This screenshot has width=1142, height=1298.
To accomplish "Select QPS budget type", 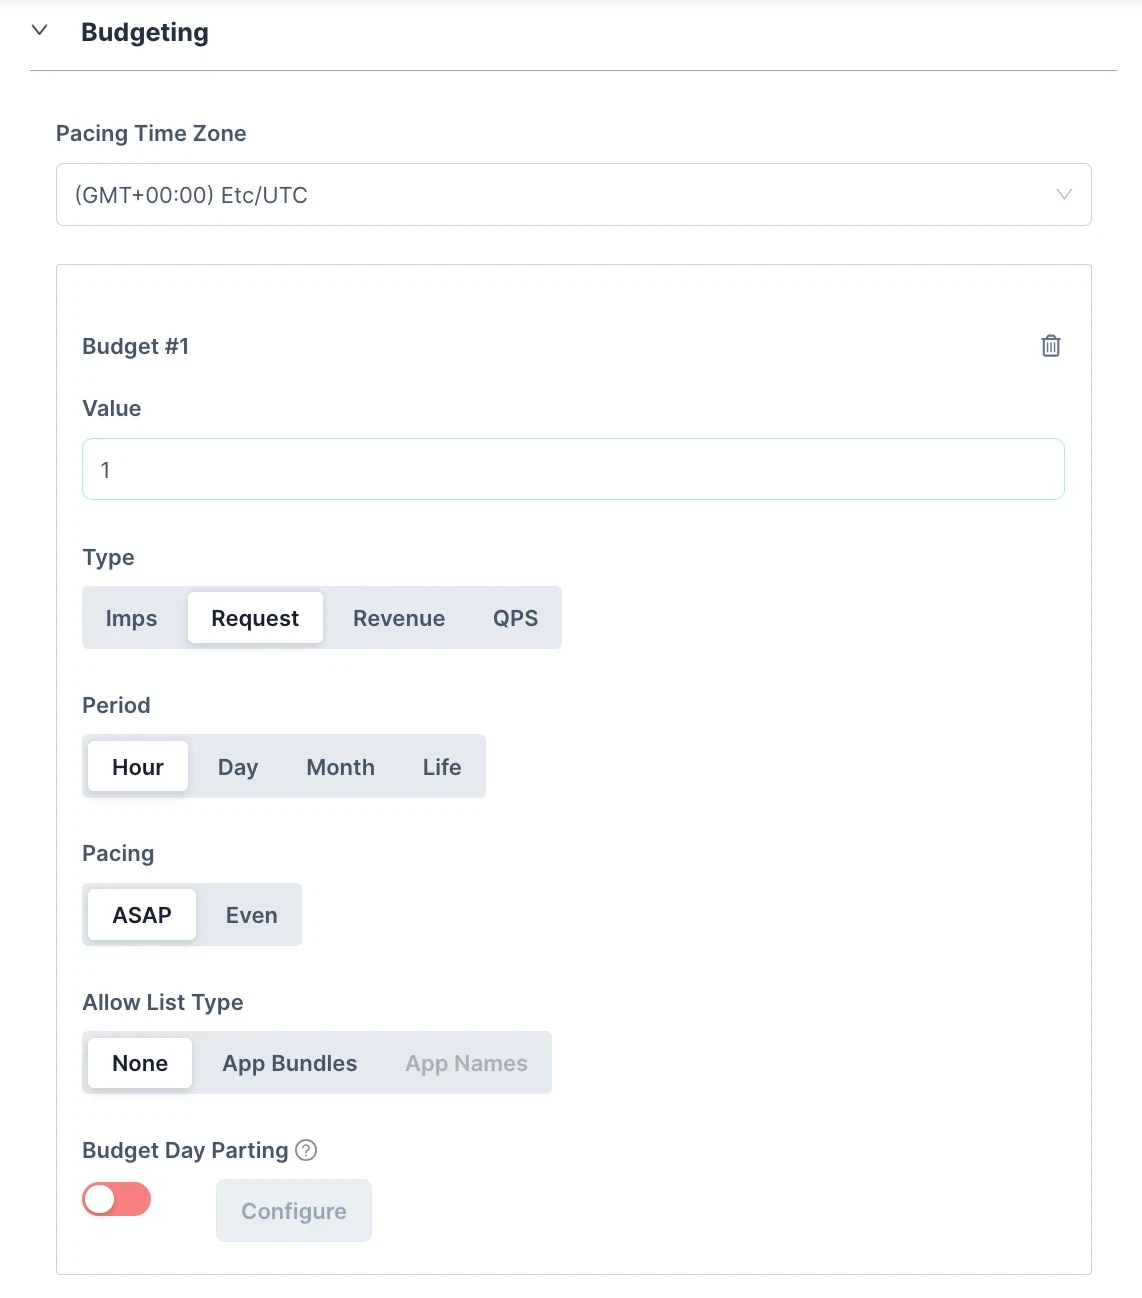I will 516,618.
